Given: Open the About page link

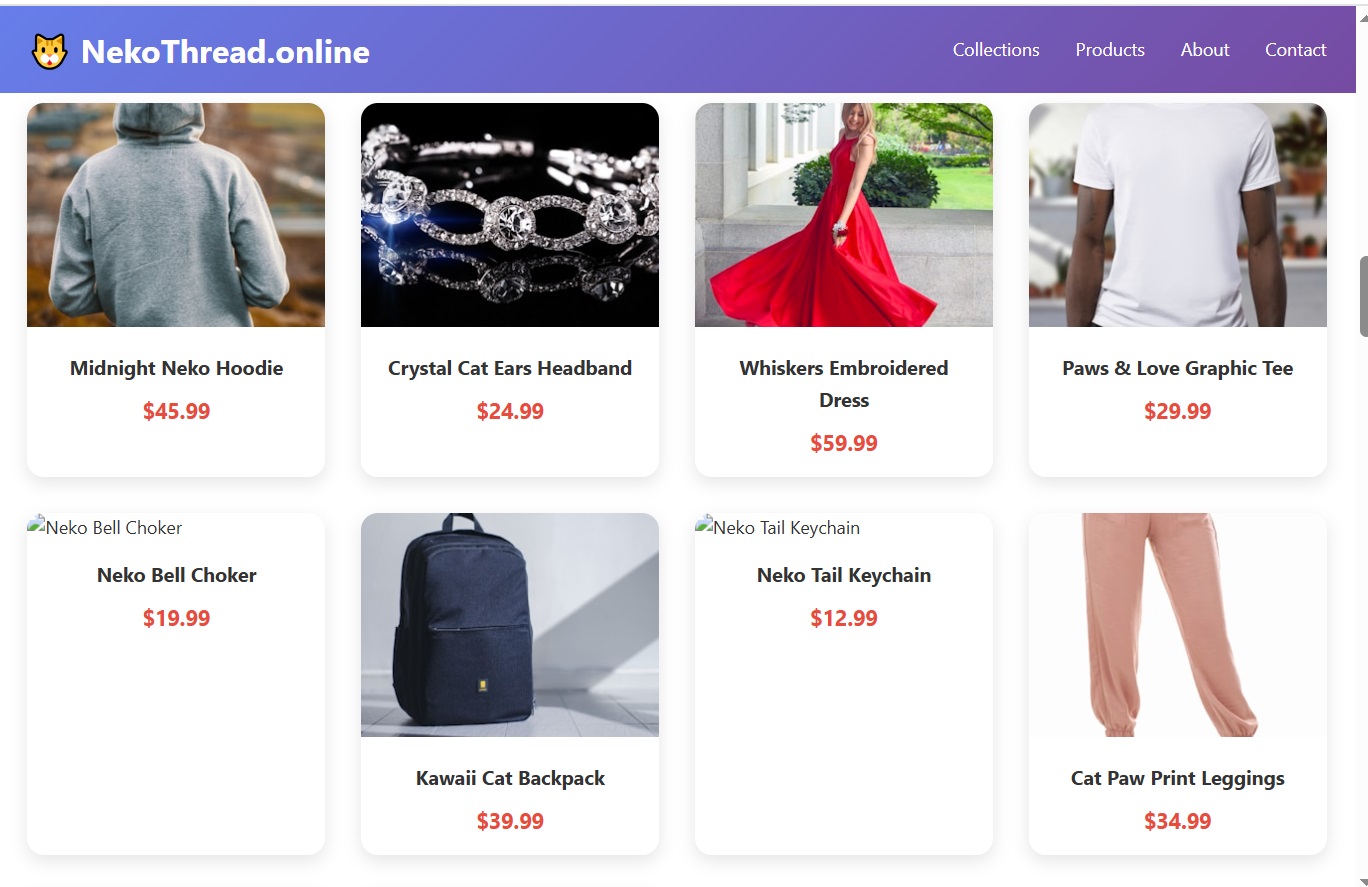Looking at the screenshot, I should coord(1205,50).
